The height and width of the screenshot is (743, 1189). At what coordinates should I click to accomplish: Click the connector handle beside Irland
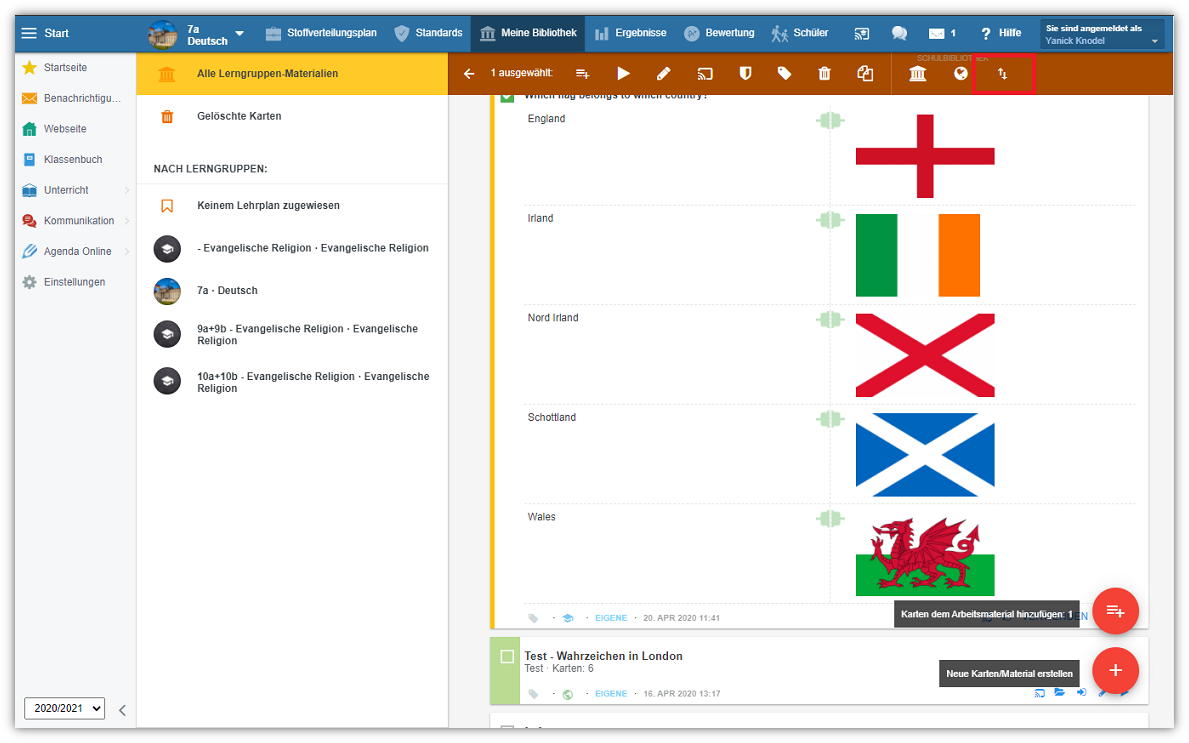tap(830, 220)
